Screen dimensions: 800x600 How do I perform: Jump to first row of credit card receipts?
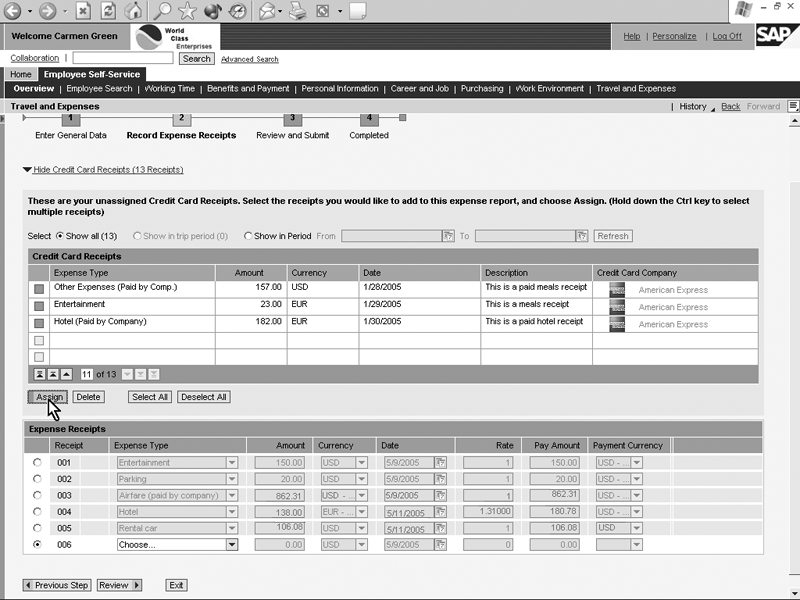point(39,374)
